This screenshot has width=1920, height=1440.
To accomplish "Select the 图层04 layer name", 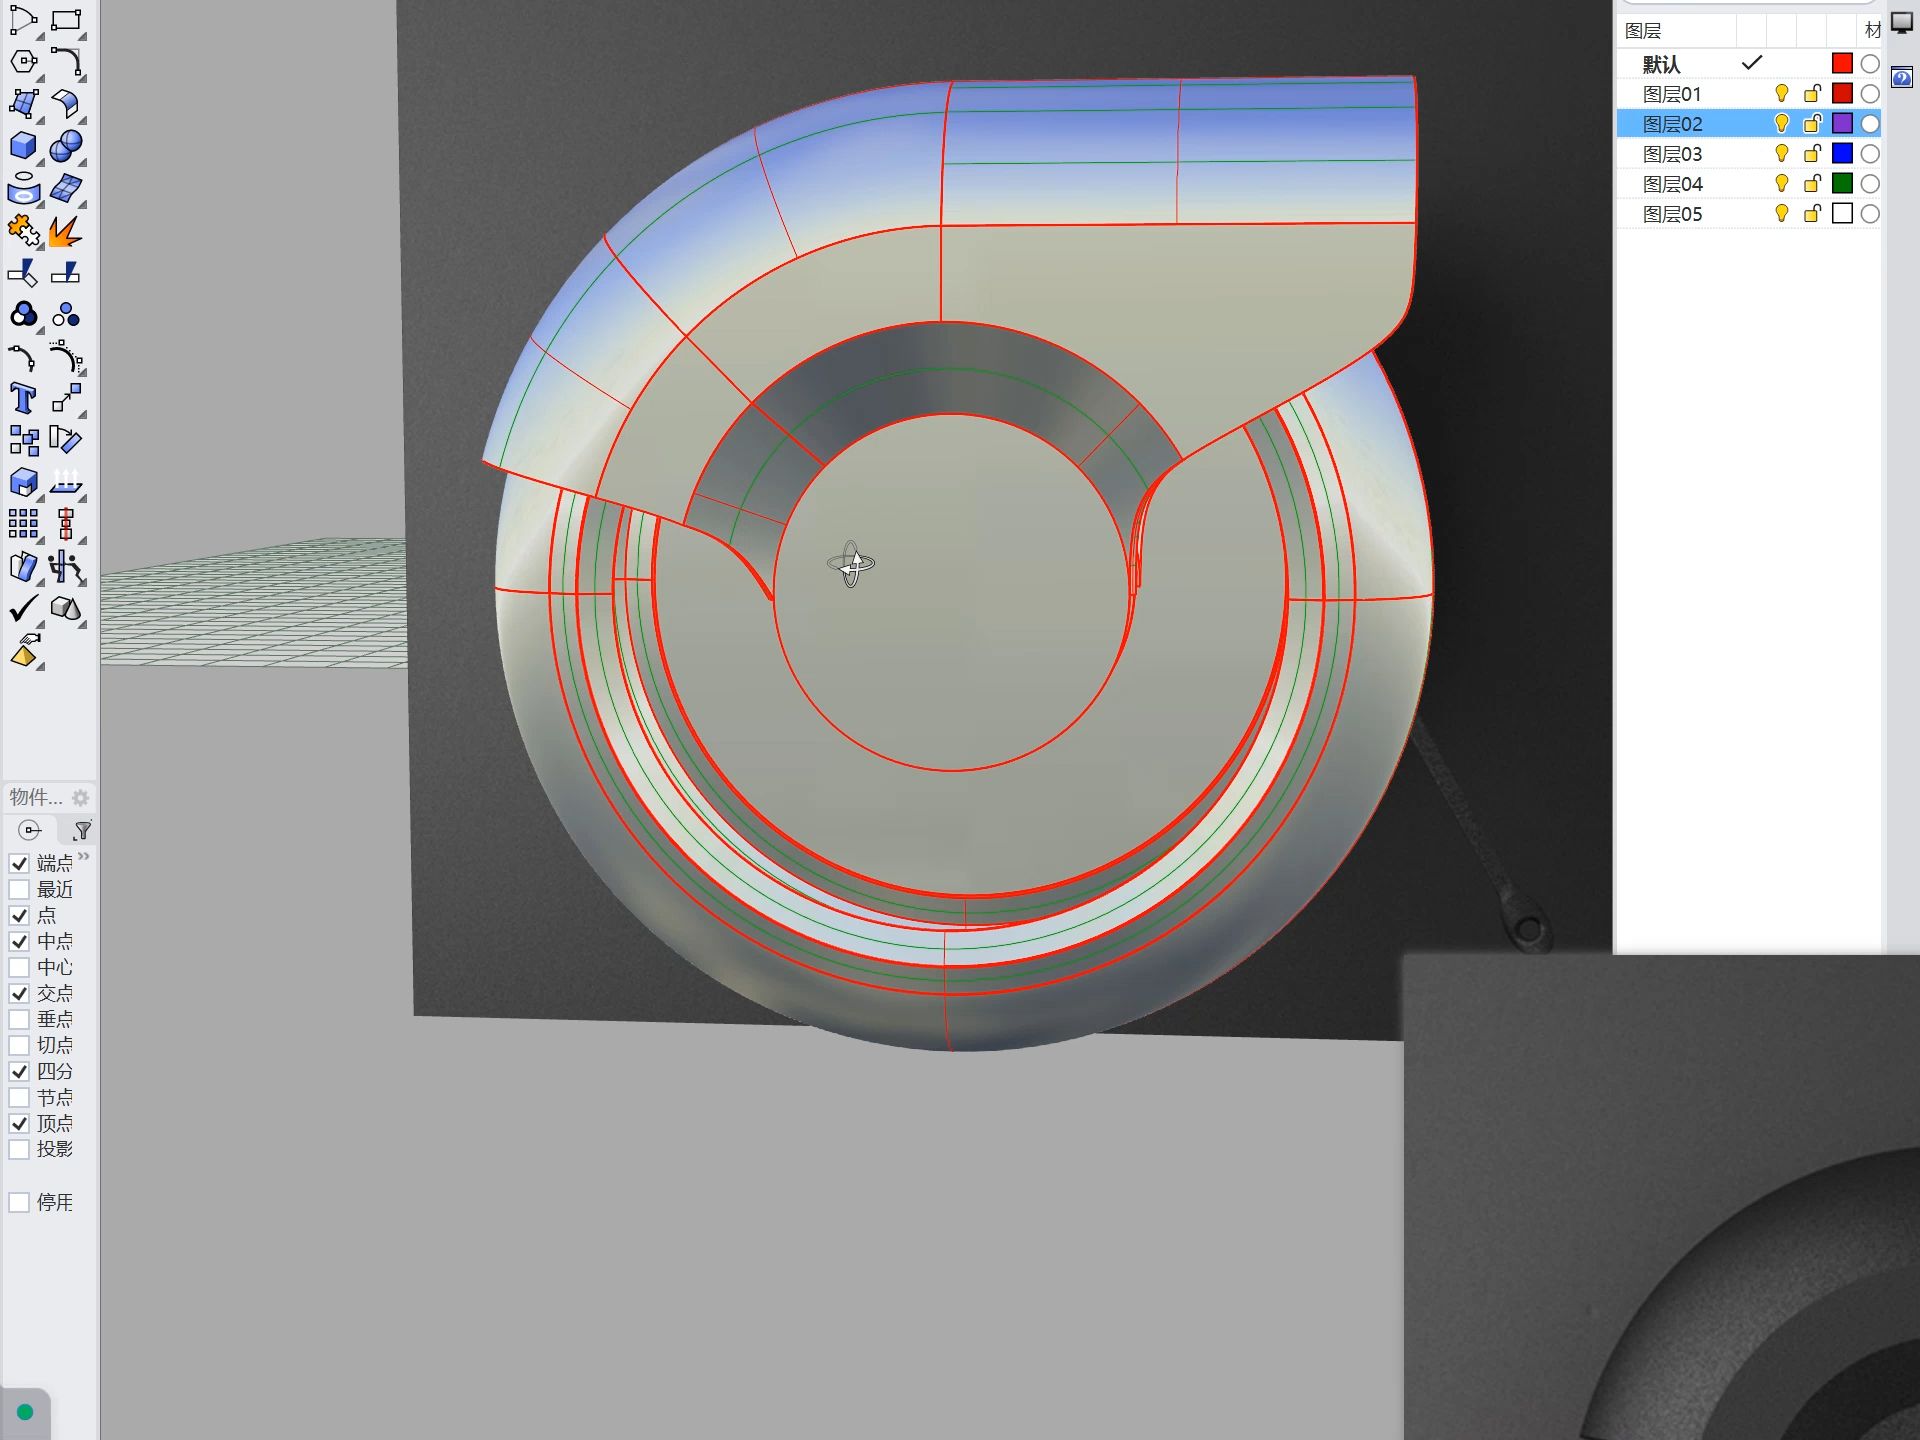I will [x=1672, y=184].
